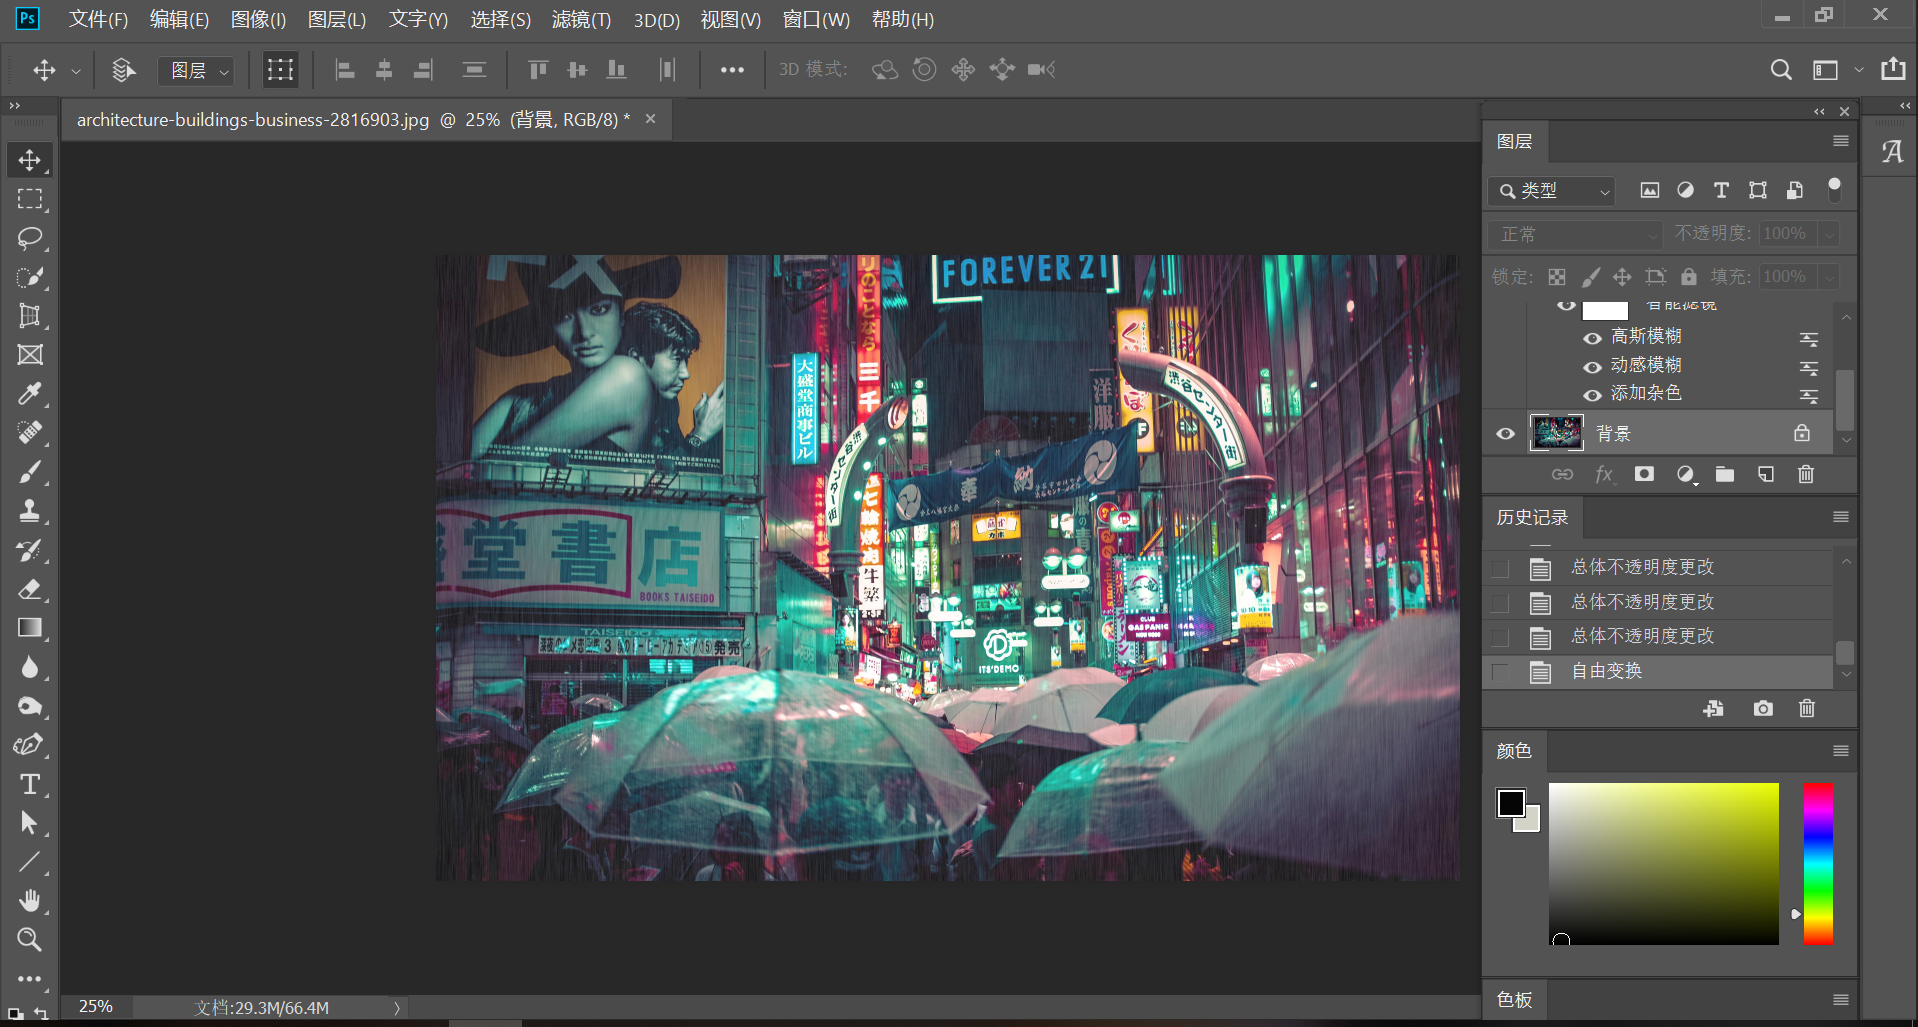This screenshot has width=1918, height=1027.
Task: Add a layer mask
Action: (1644, 474)
